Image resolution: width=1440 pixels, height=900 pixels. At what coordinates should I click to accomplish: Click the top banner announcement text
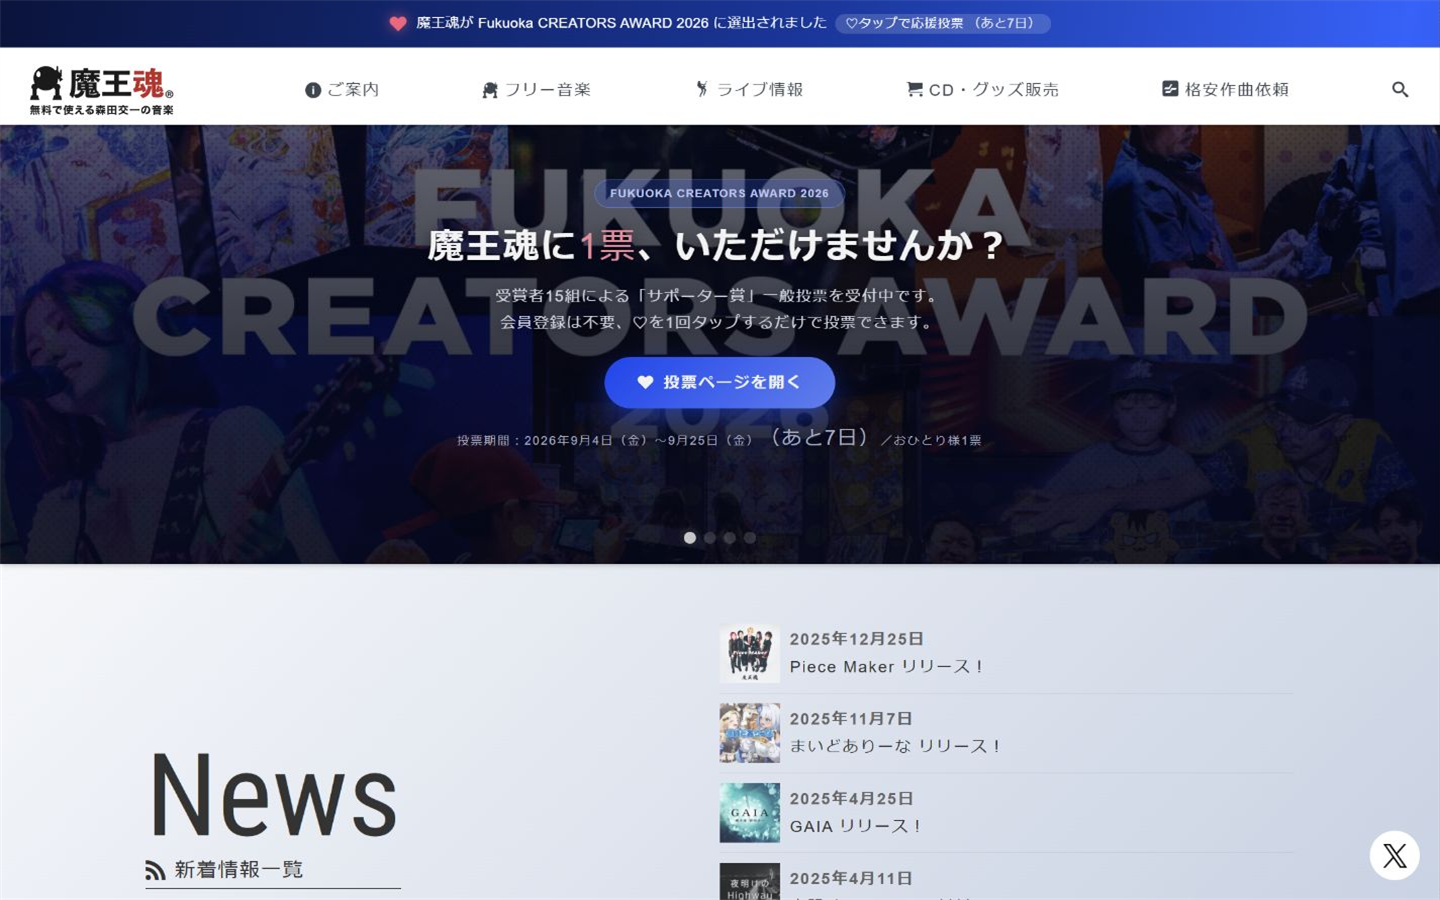[x=621, y=23]
